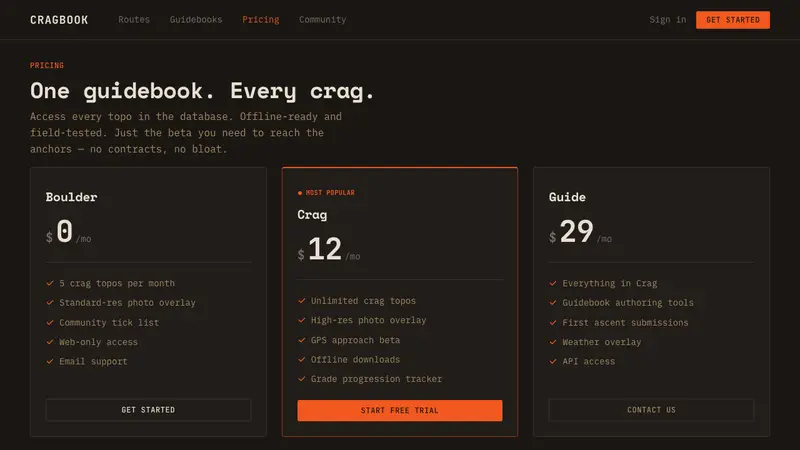
Task: Click the Crag price 12
Action: click(x=325, y=249)
